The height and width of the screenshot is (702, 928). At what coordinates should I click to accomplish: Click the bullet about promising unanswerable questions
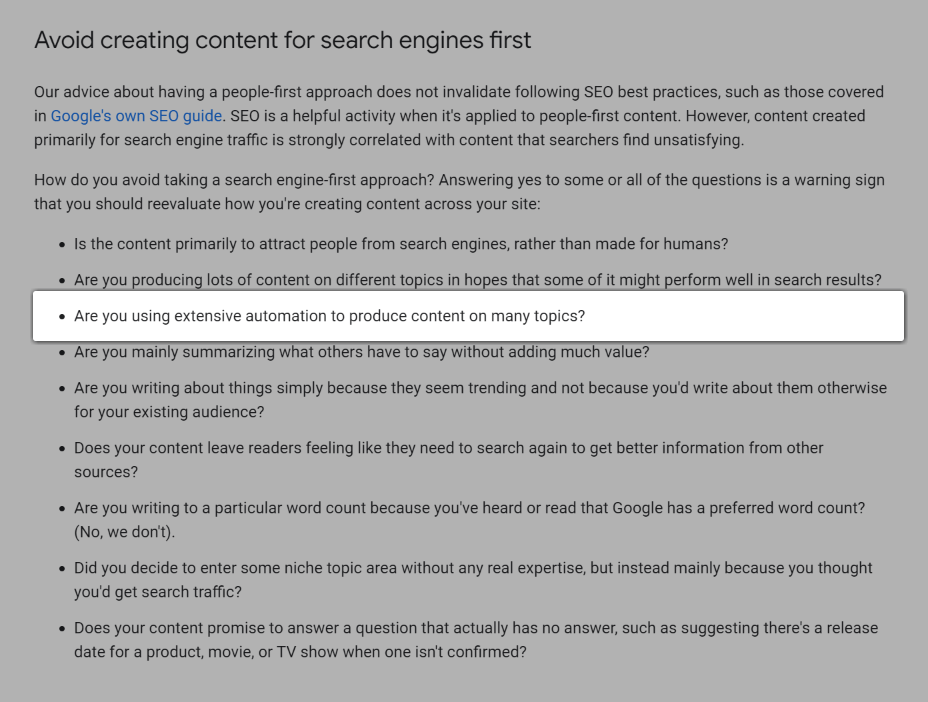pyautogui.click(x=475, y=628)
